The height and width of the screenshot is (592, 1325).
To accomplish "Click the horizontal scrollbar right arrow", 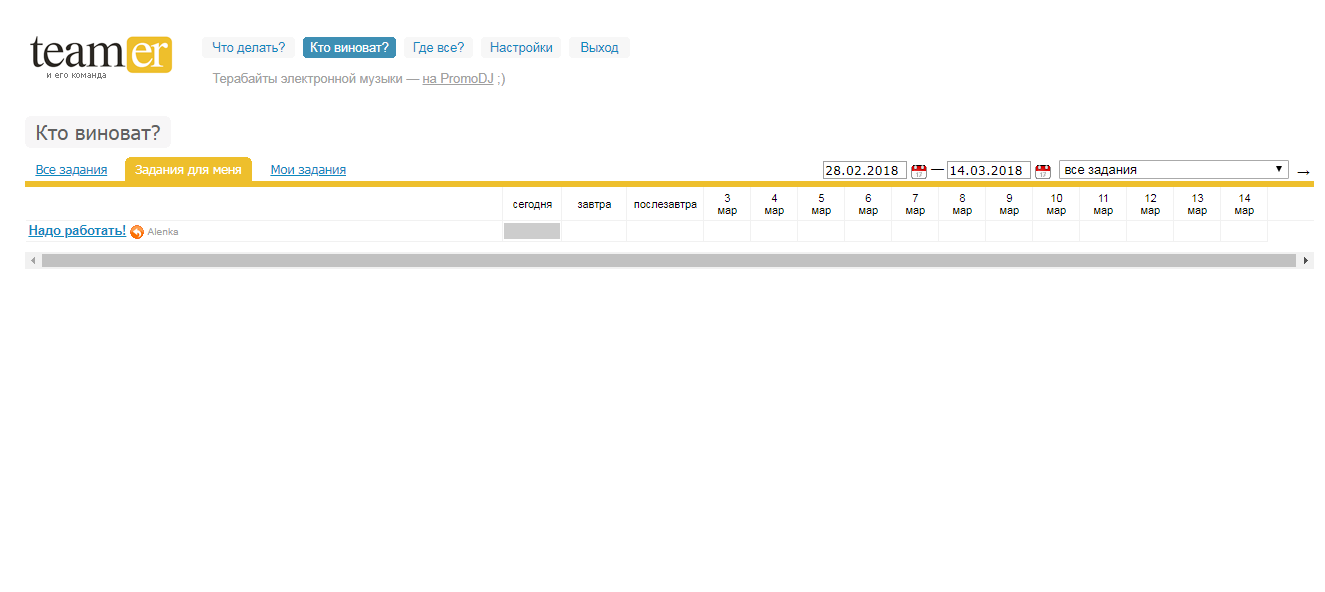I will coord(1305,260).
